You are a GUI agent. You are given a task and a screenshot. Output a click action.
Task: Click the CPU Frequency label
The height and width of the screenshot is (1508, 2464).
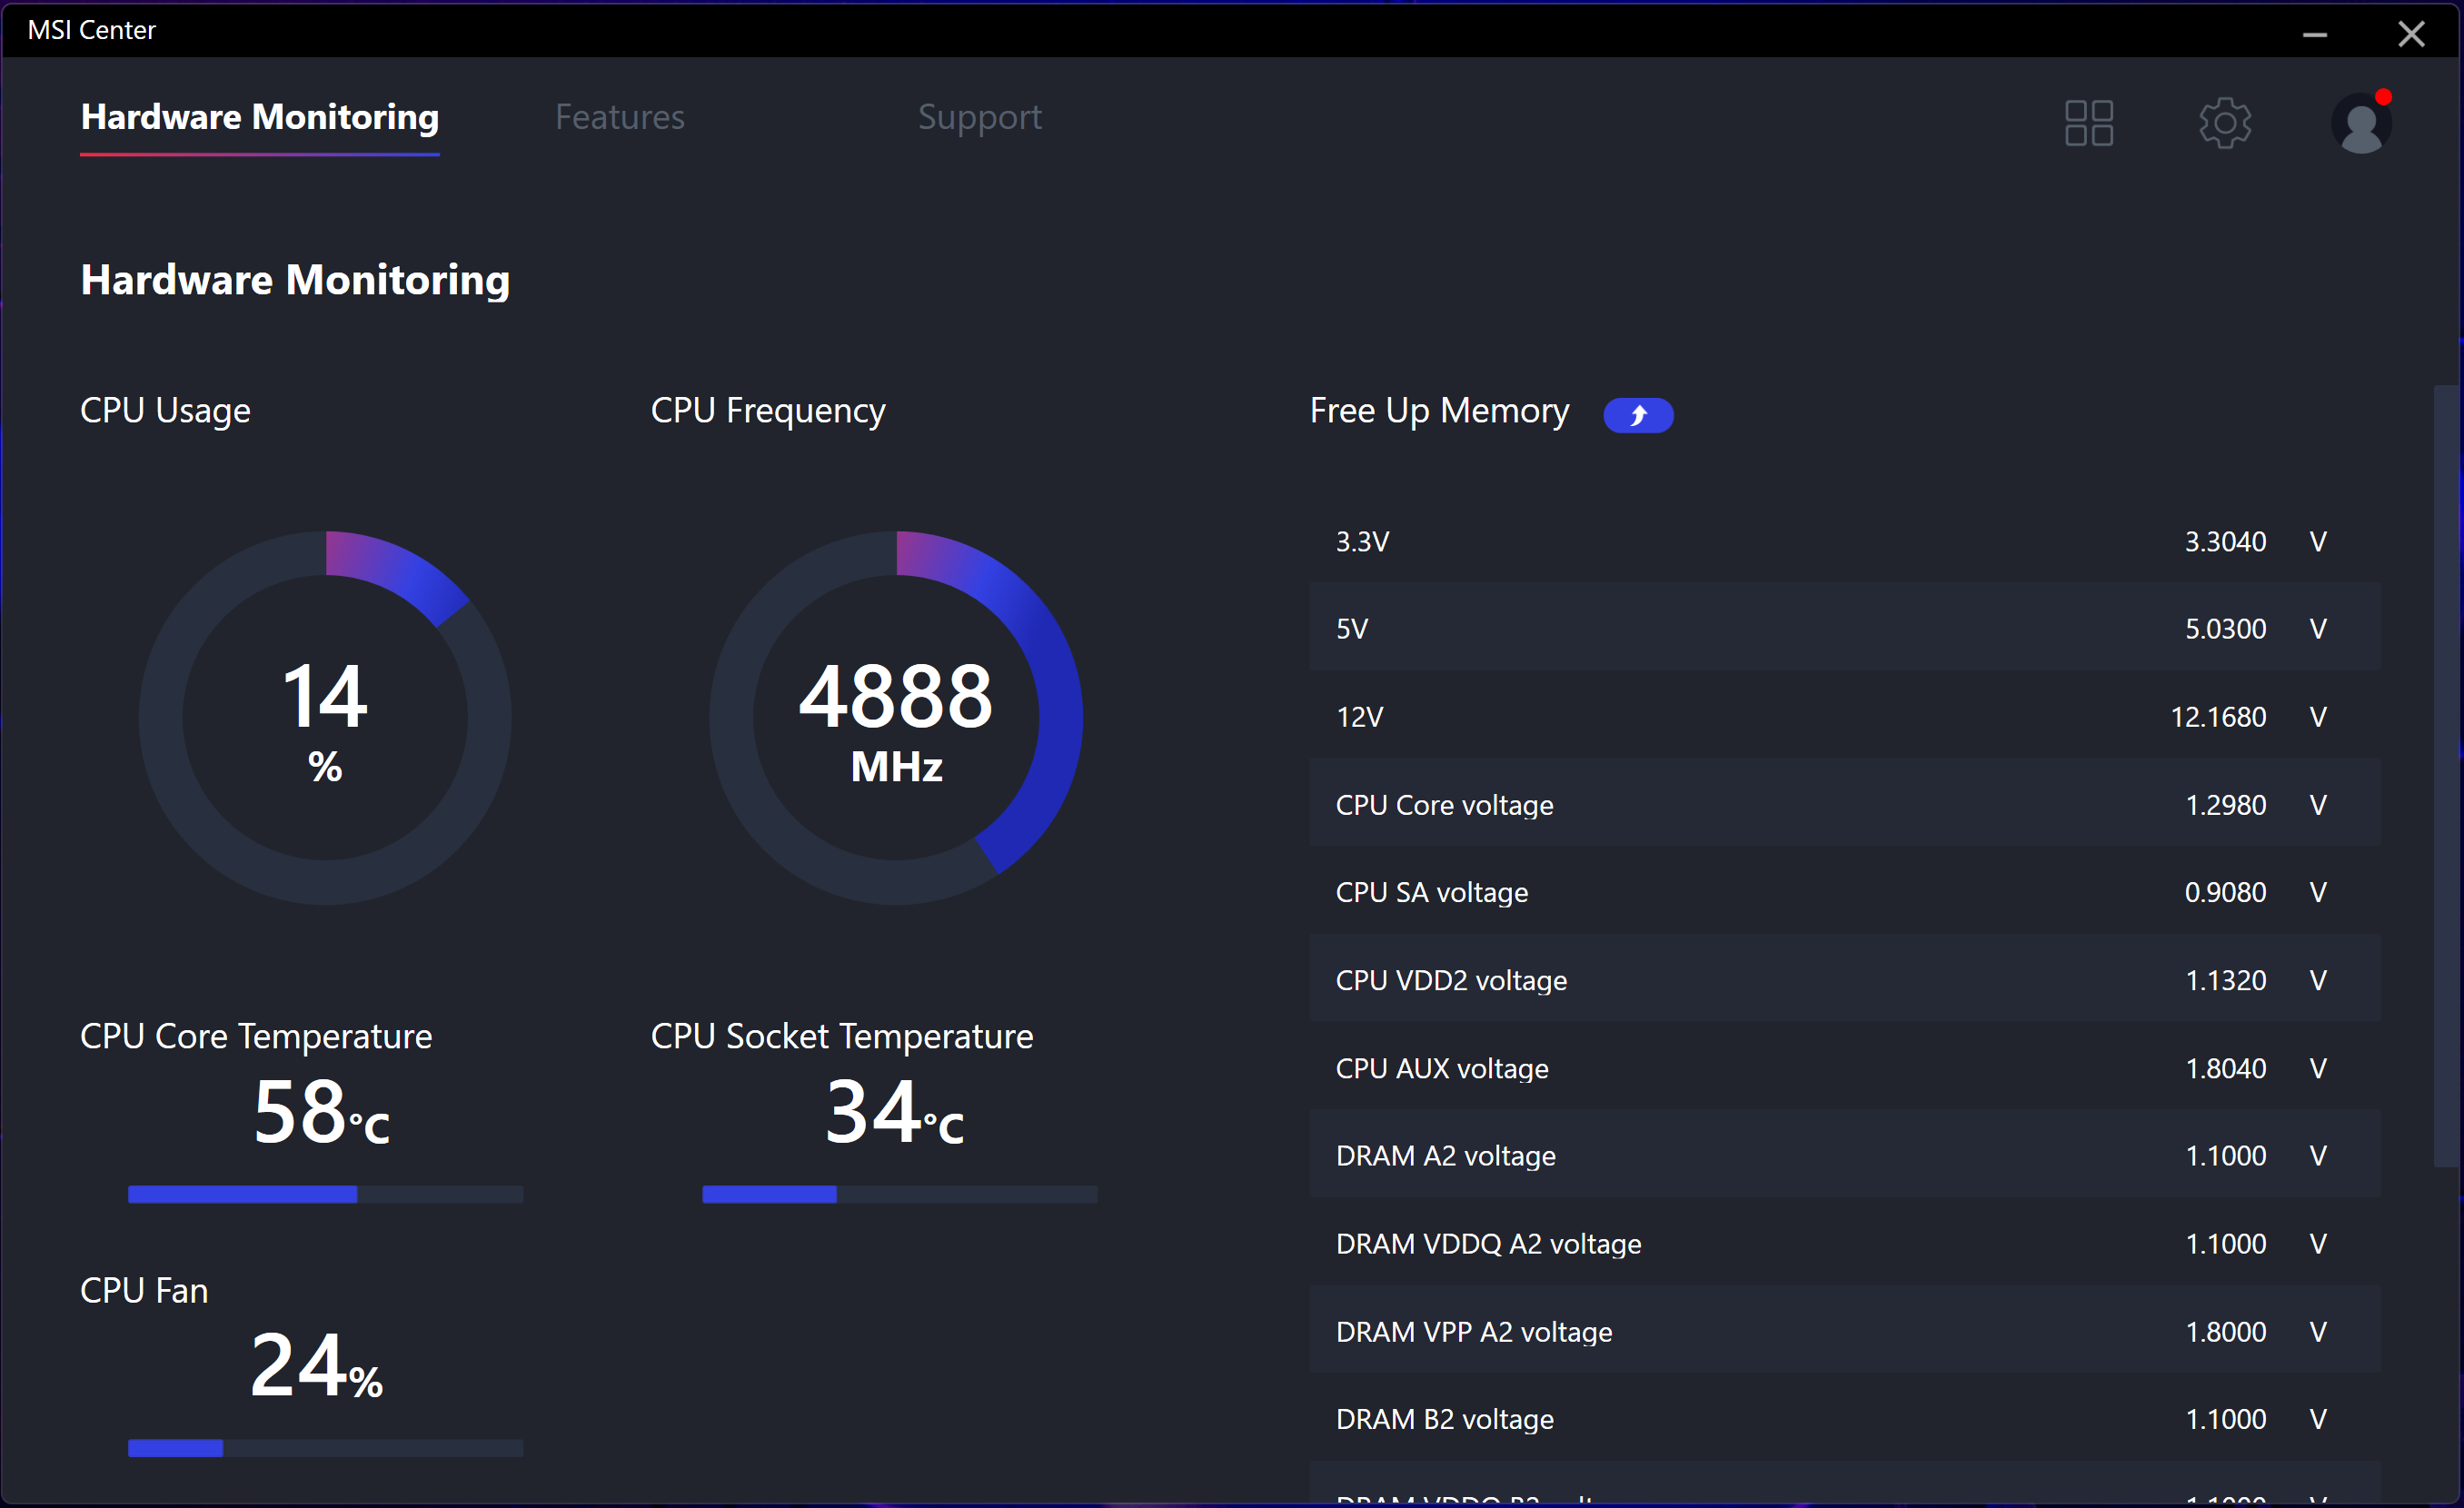768,411
